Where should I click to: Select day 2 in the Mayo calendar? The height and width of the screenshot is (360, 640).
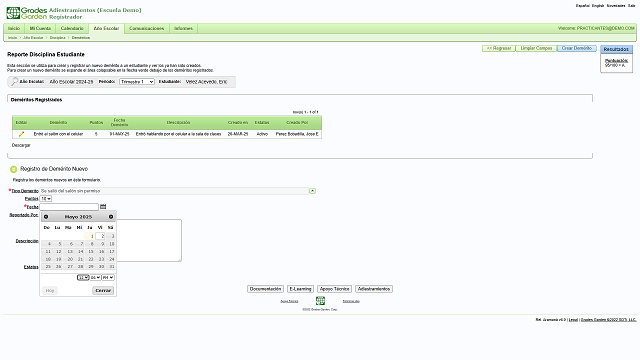[x=100, y=236]
